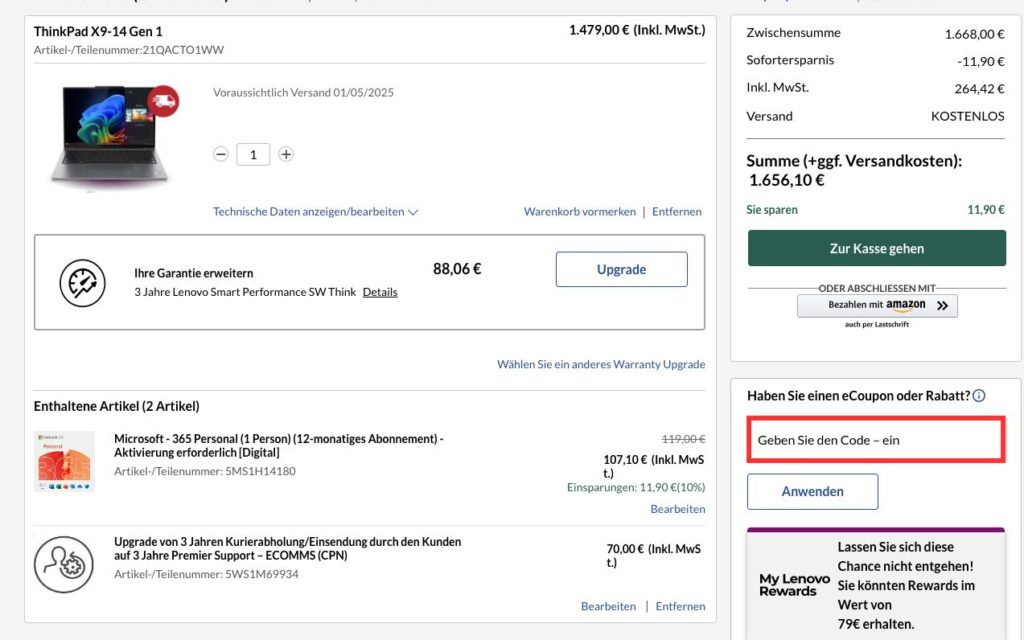
Task: Select the 107,10 € Microsoft 365 price
Action: point(625,460)
